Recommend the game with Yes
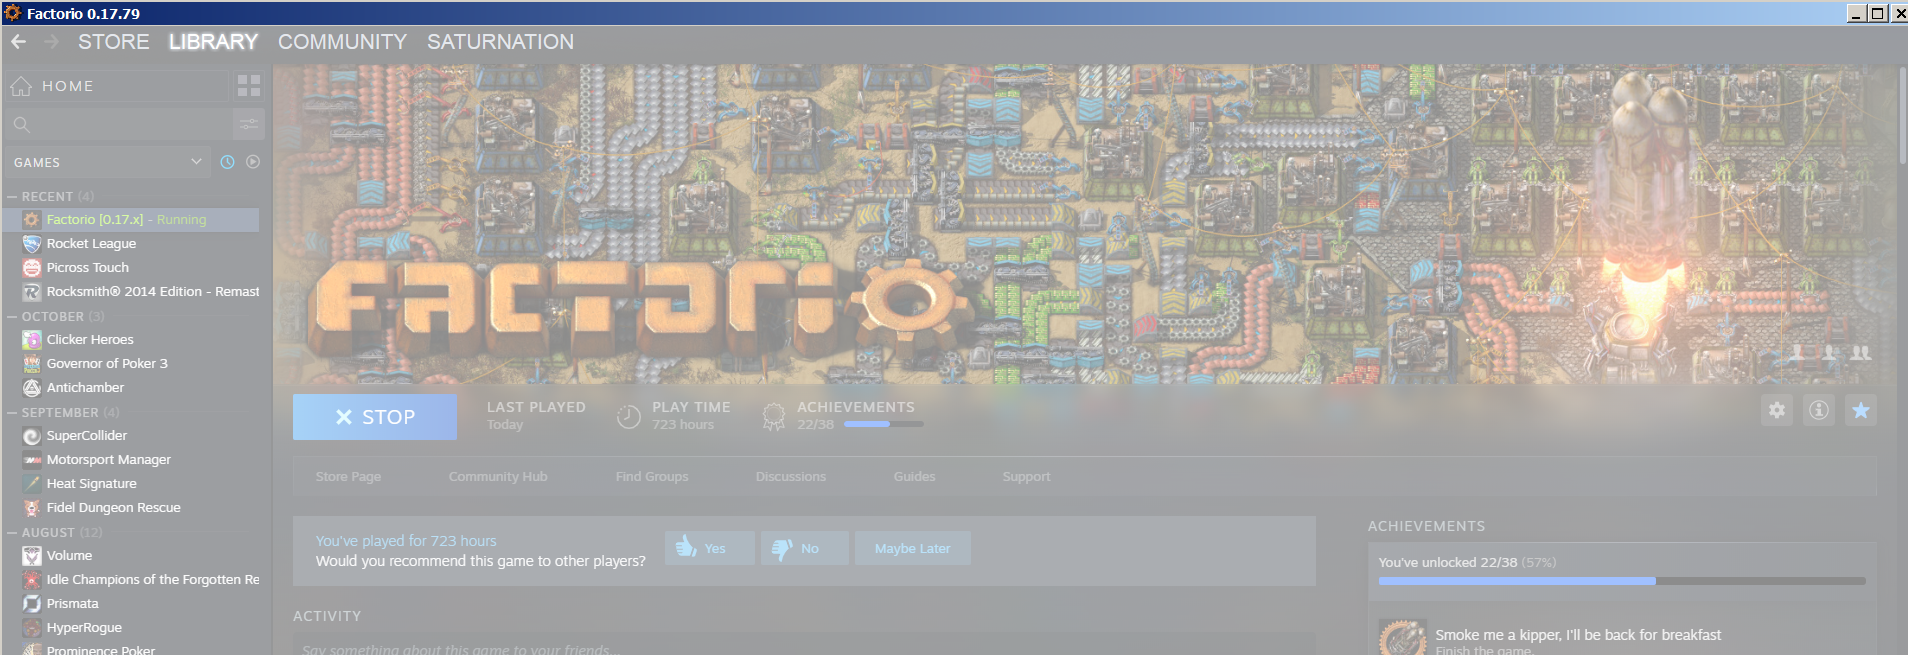The width and height of the screenshot is (1908, 655). tap(710, 548)
